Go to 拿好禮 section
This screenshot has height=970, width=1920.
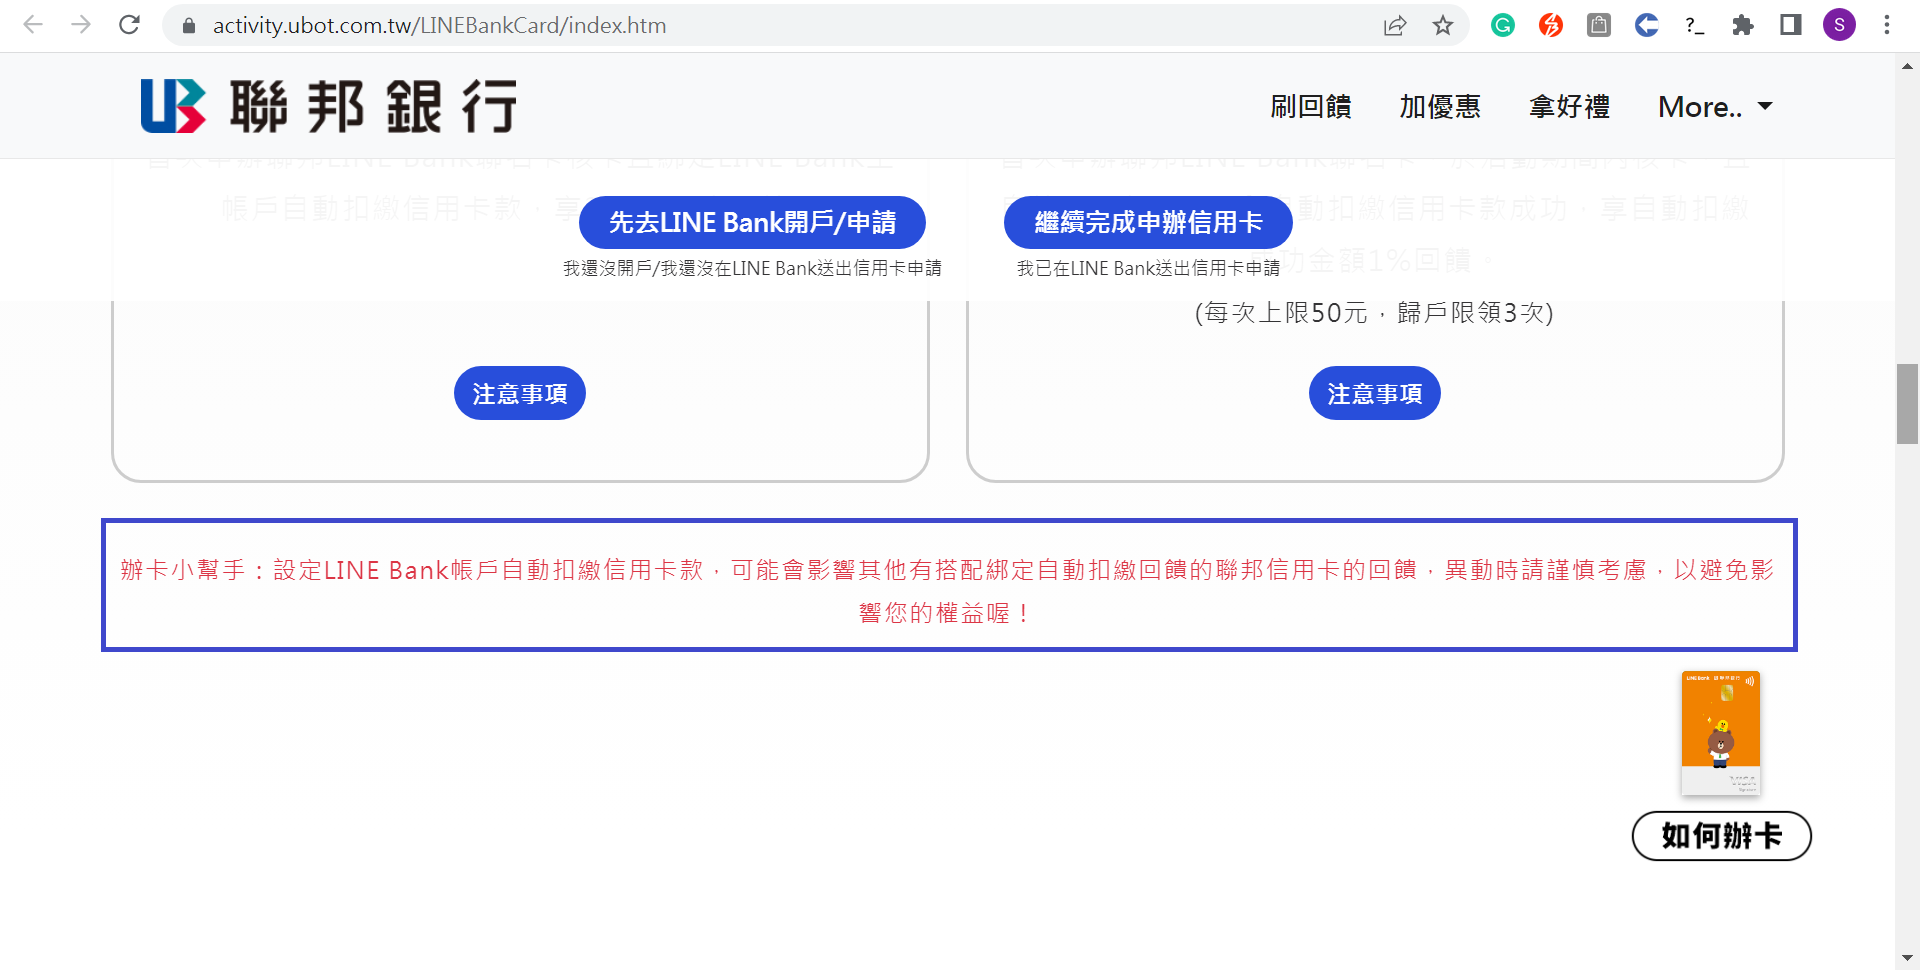(x=1569, y=107)
